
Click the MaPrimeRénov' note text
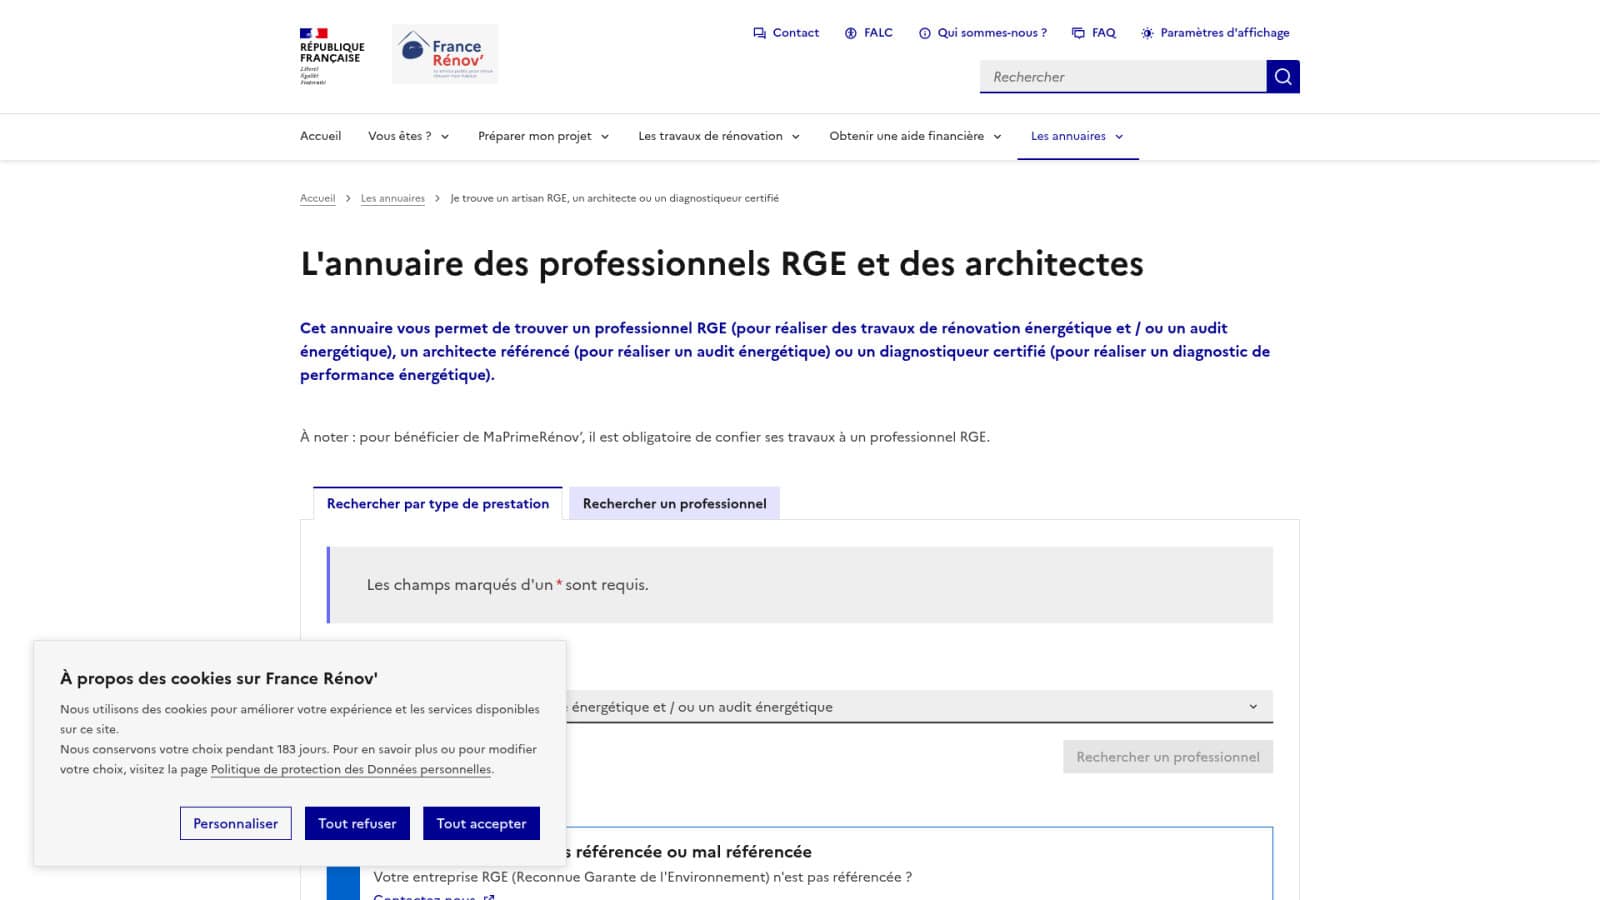(645, 437)
